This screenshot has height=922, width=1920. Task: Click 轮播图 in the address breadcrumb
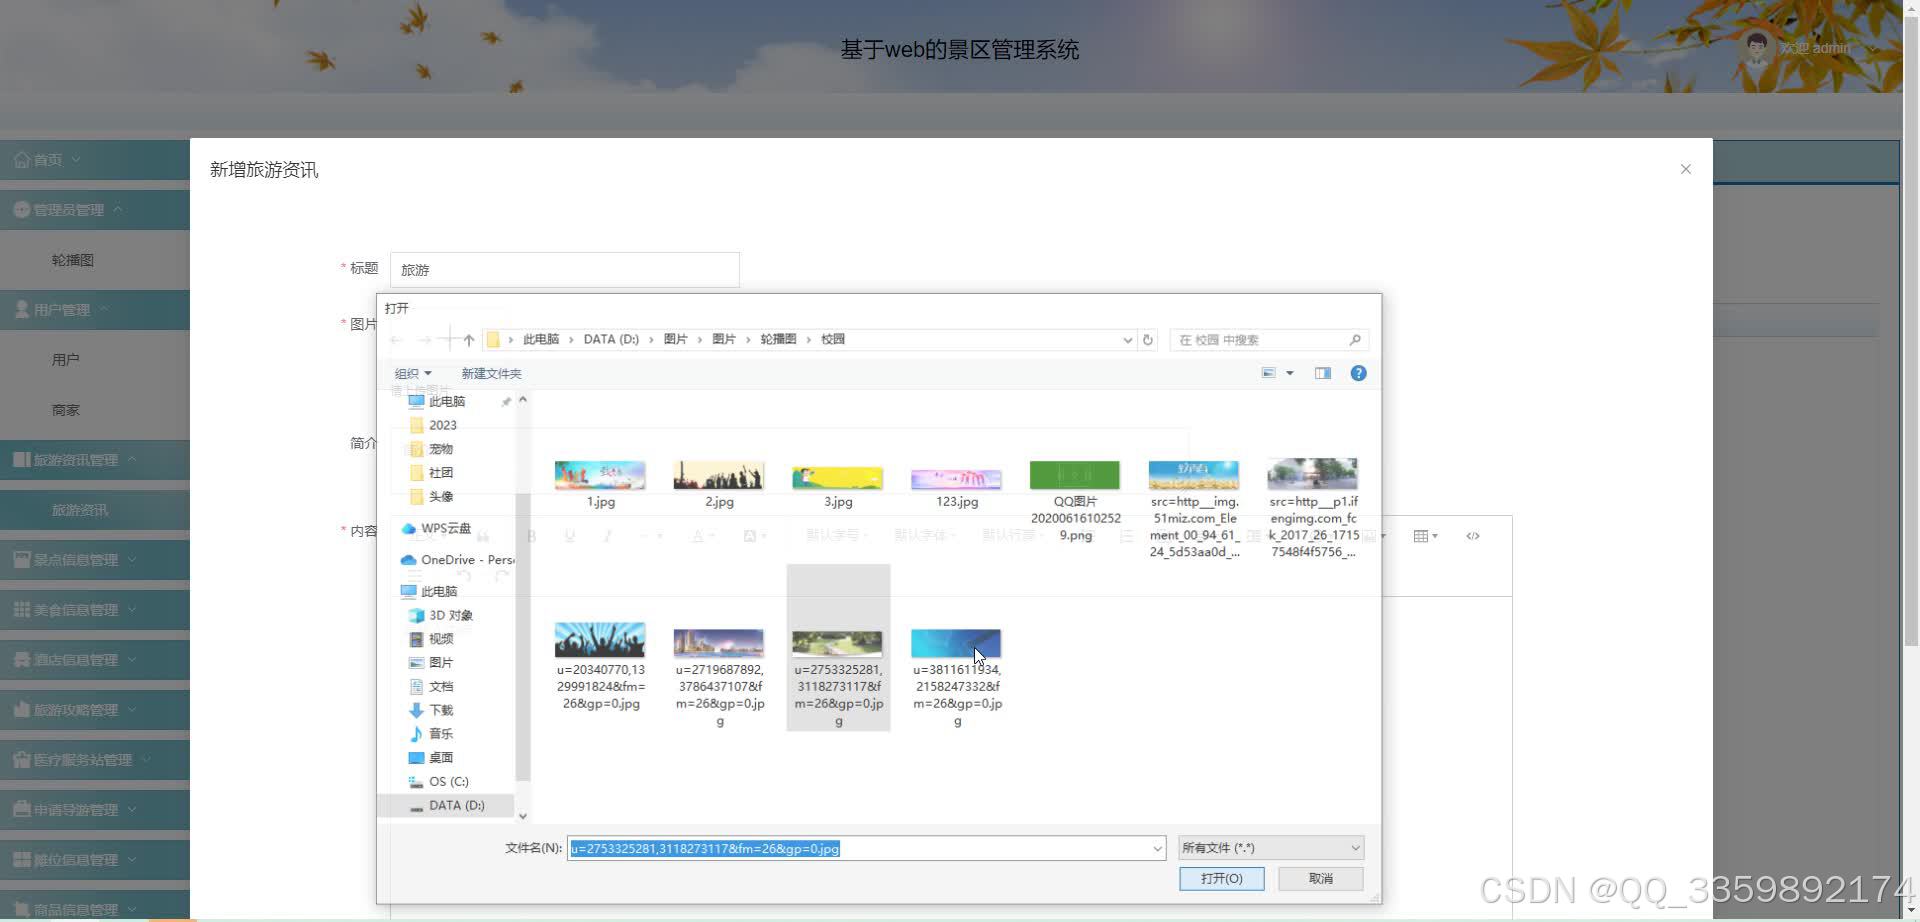coord(778,340)
